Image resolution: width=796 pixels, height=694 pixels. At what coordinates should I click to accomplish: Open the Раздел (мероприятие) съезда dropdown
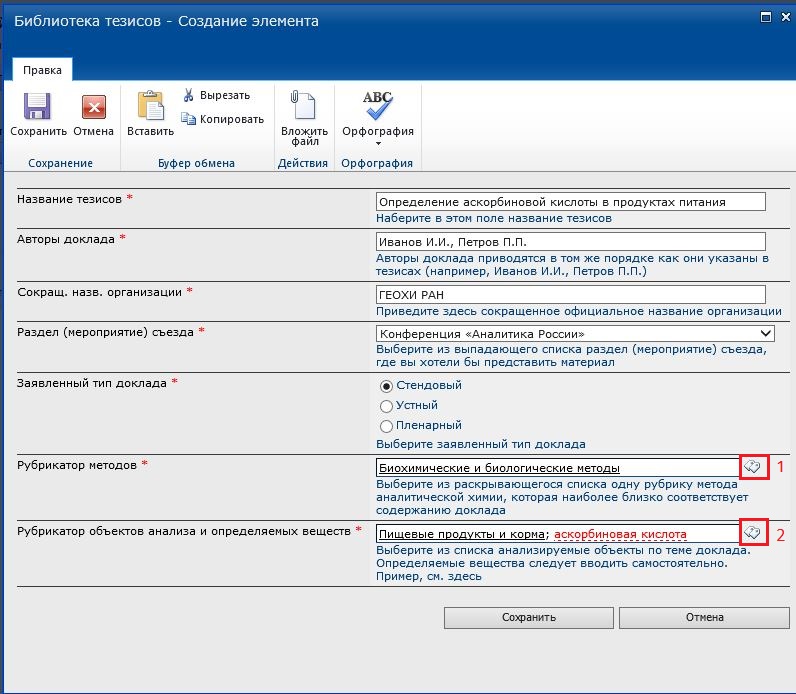pyautogui.click(x=575, y=334)
